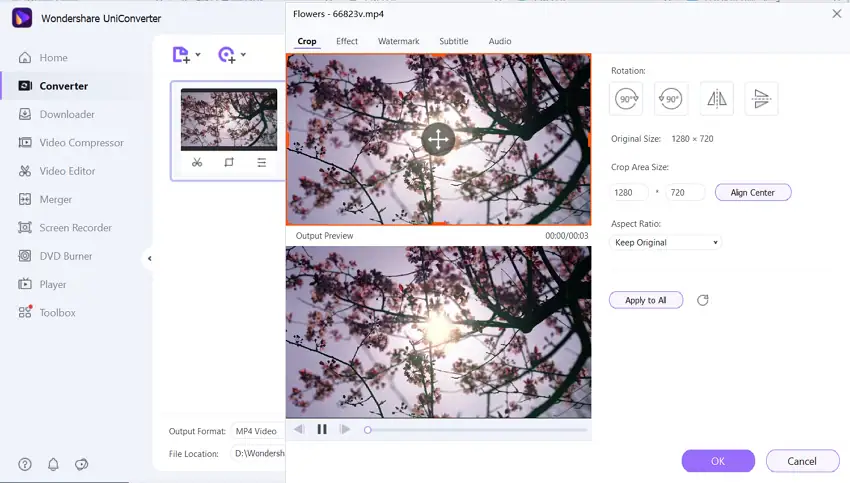The height and width of the screenshot is (483, 850).
Task: Click the add from device disc icon
Action: tap(227, 55)
